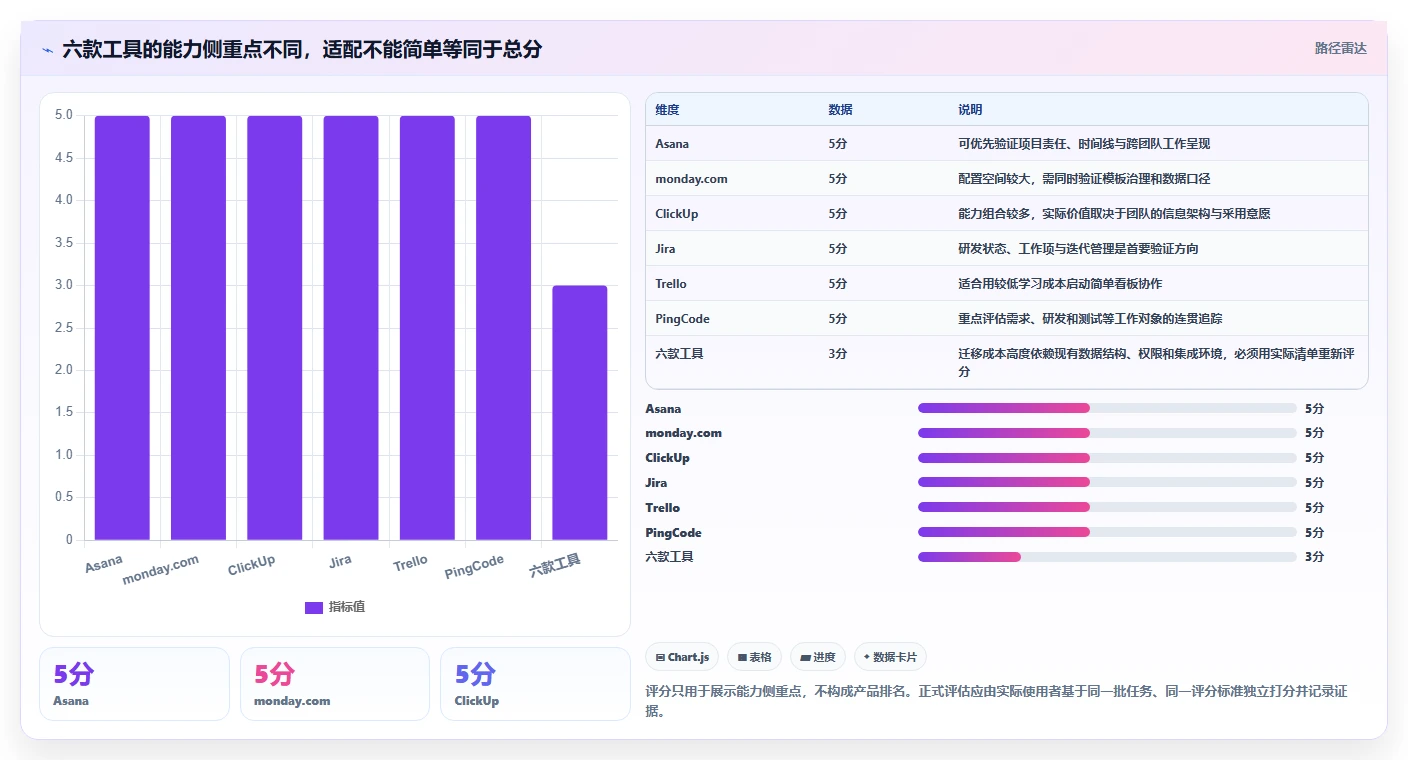Click the 六款工具 cell in the table
The image size is (1408, 760).
click(679, 354)
